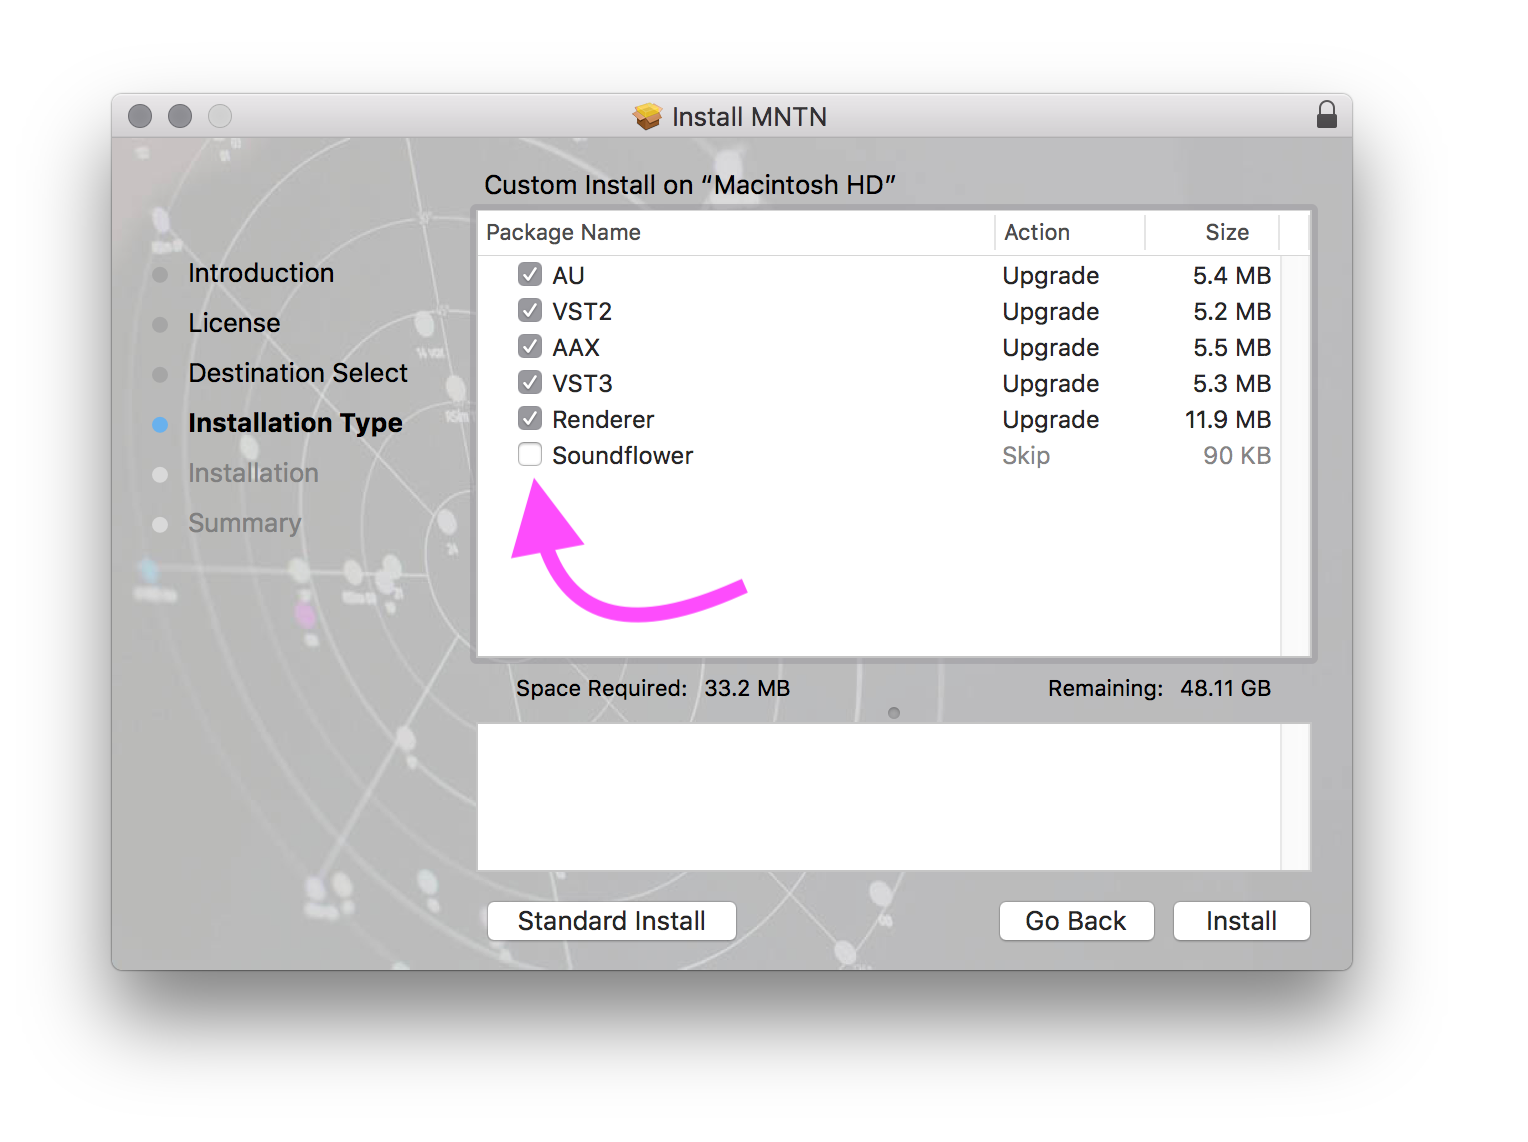Screen dimensions: 1528x1142
Task: Close the Install MNTN window
Action: point(140,116)
